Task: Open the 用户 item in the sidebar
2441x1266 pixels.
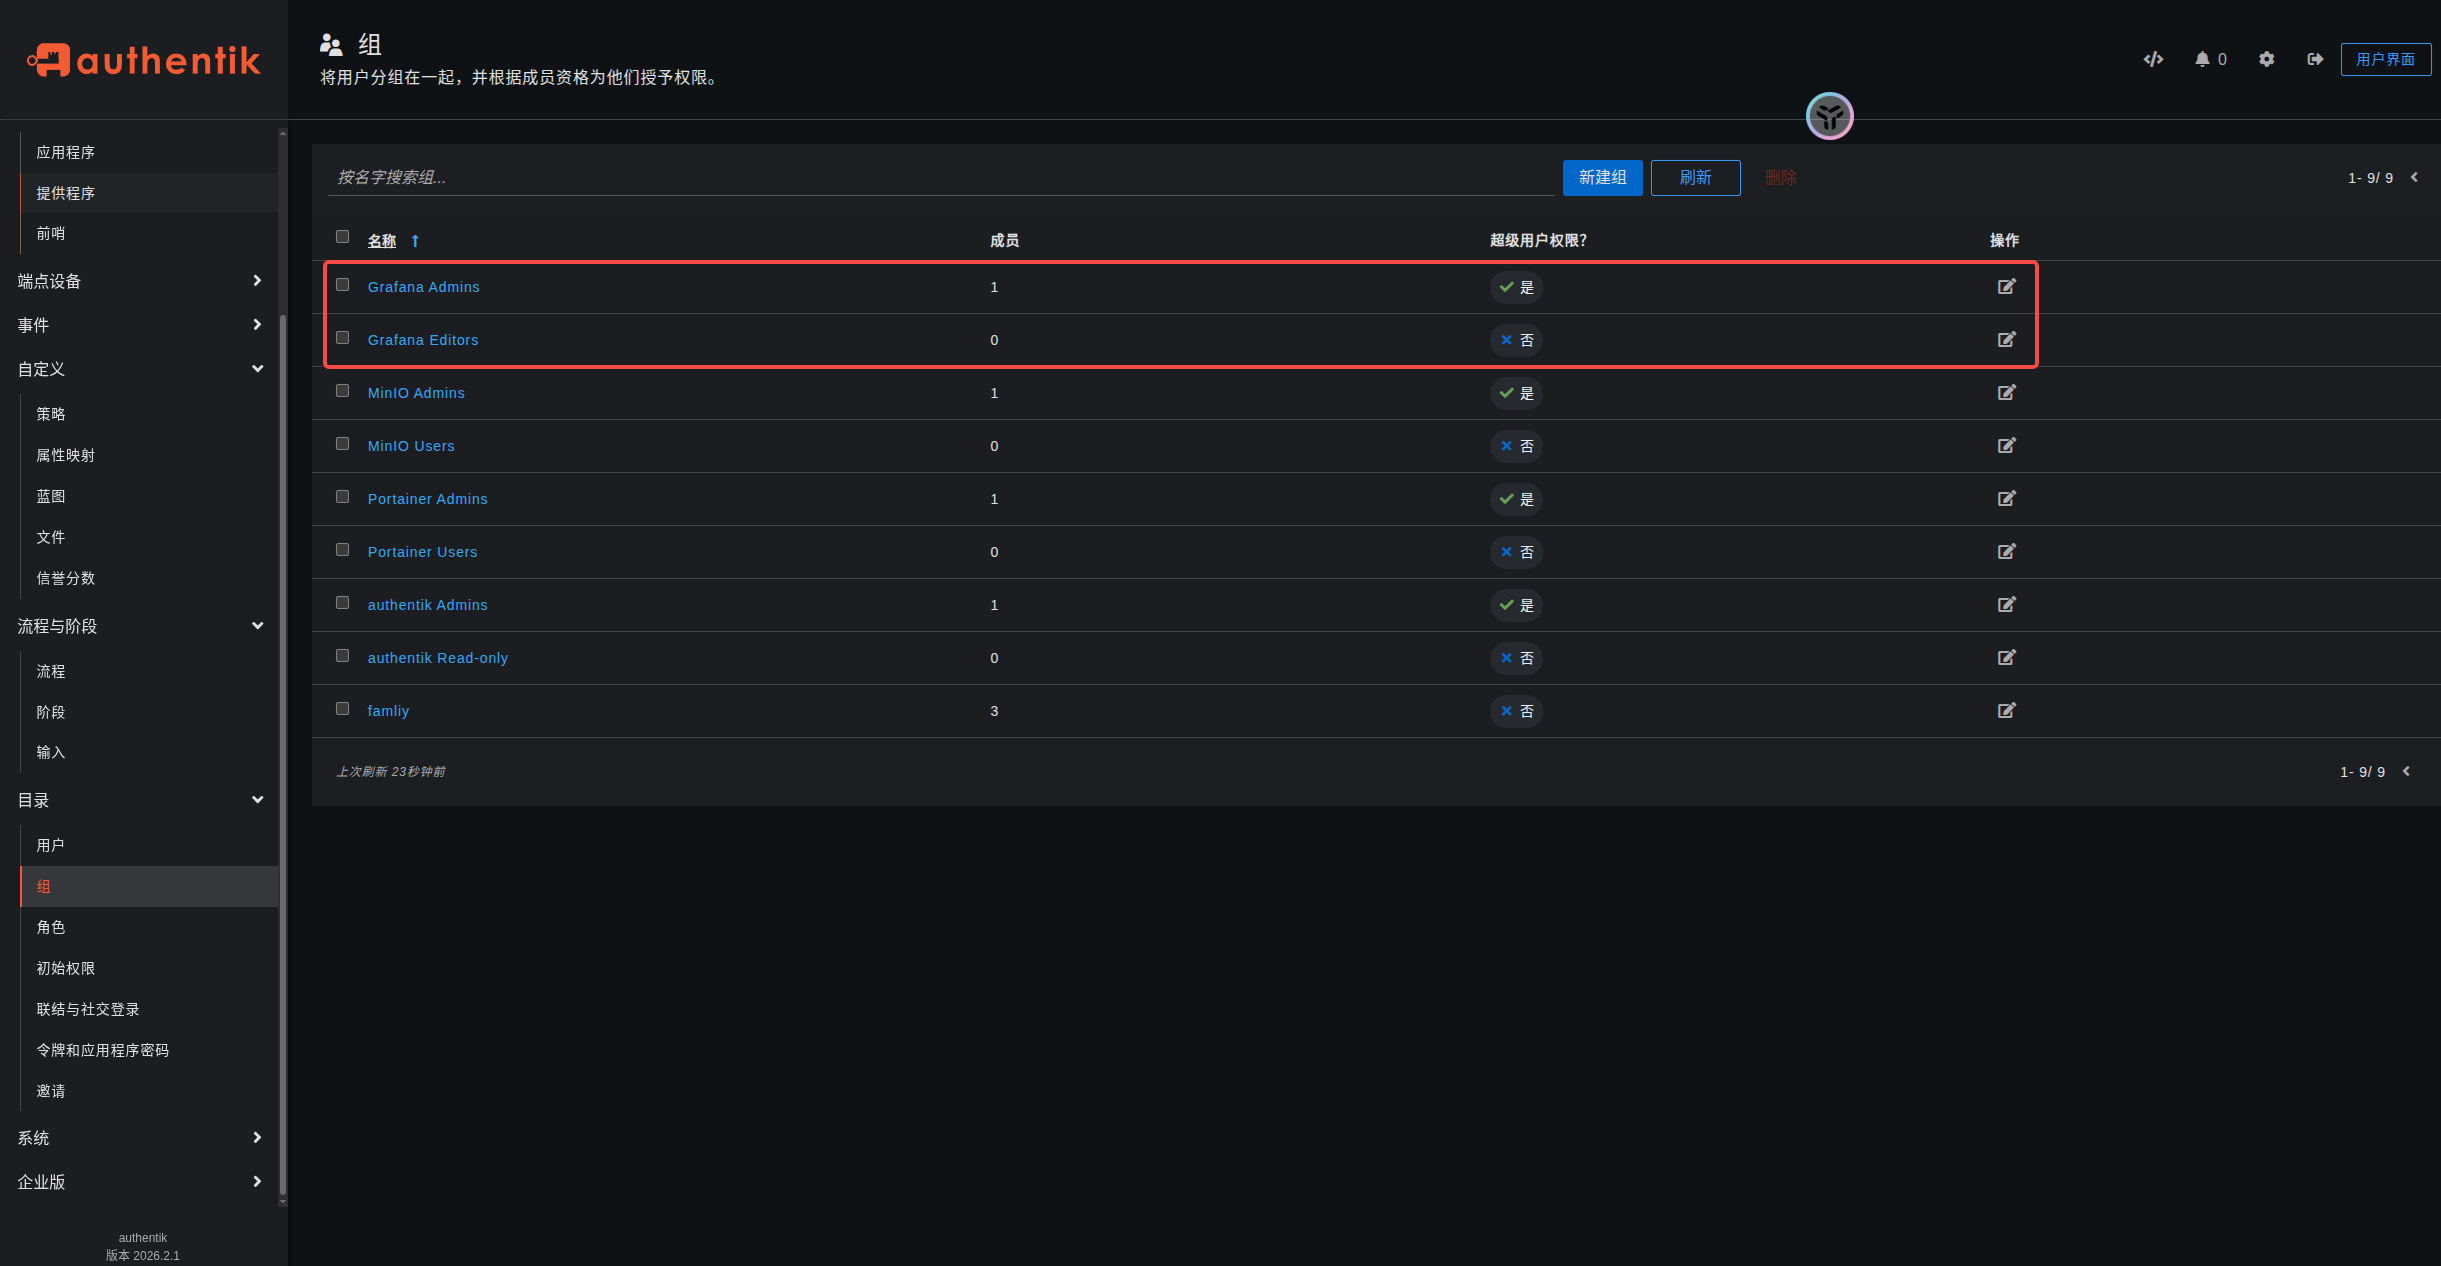Action: tap(51, 846)
